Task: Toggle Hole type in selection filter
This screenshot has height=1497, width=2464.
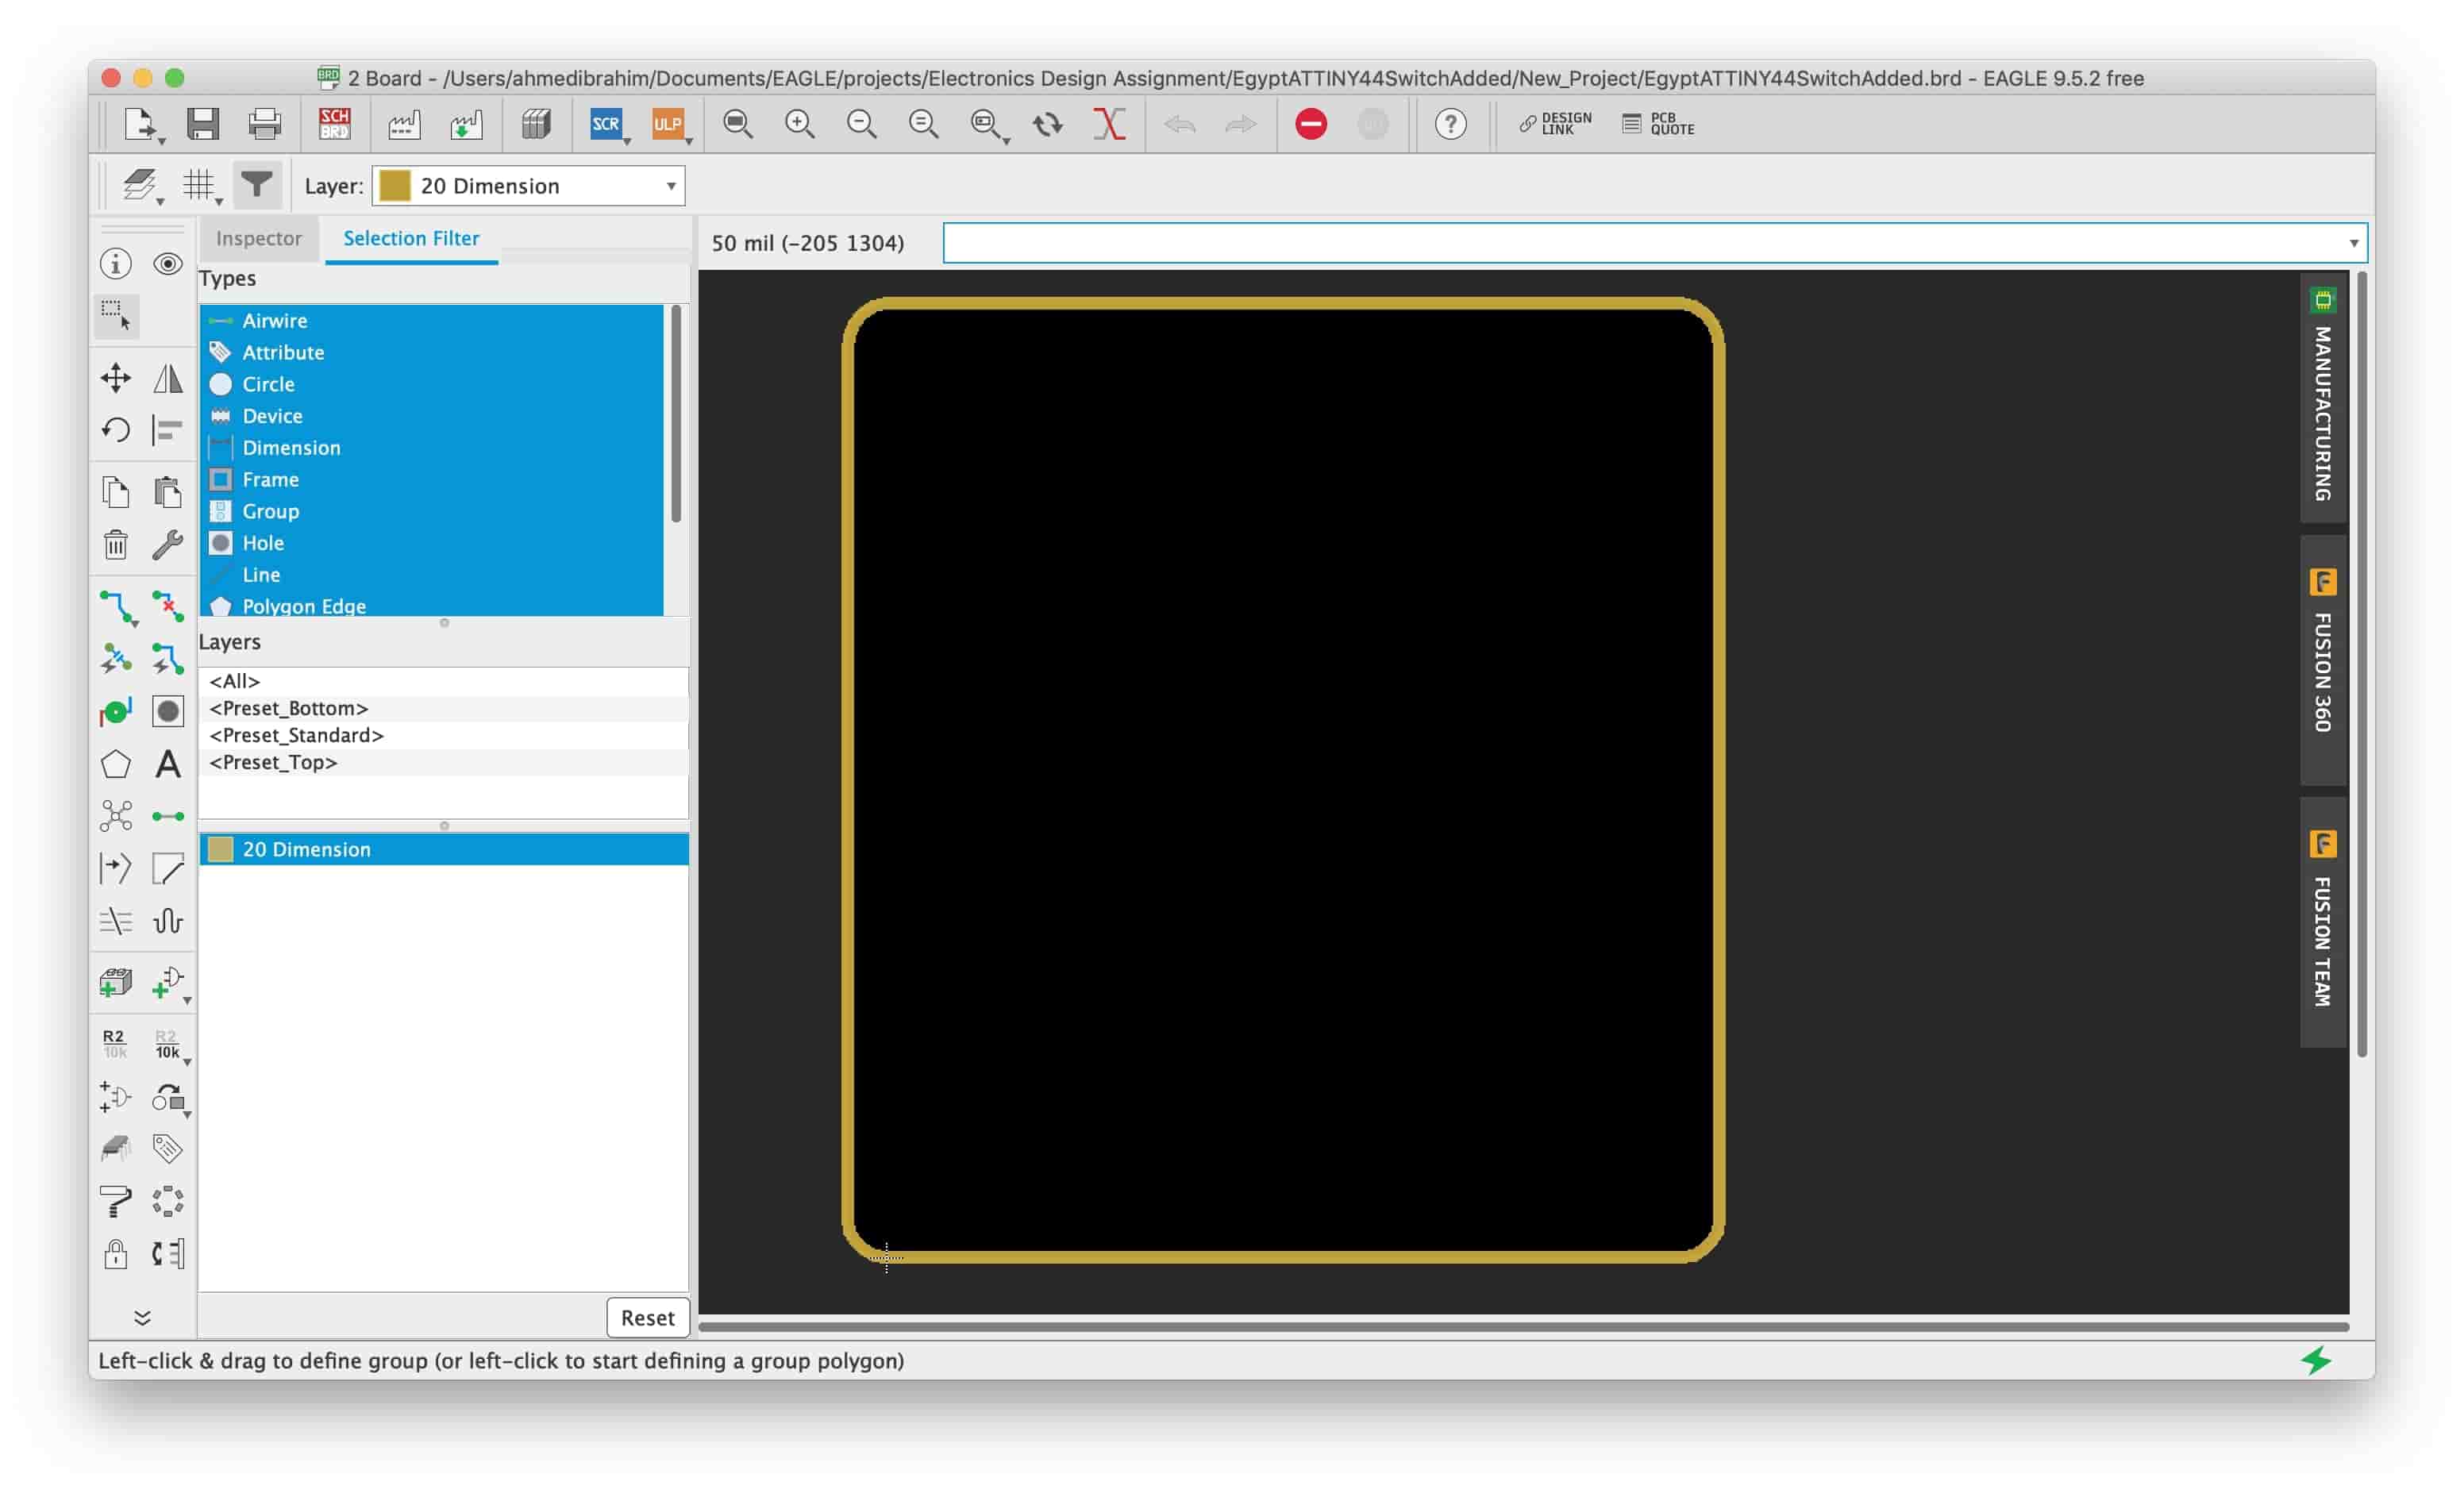Action: [260, 542]
